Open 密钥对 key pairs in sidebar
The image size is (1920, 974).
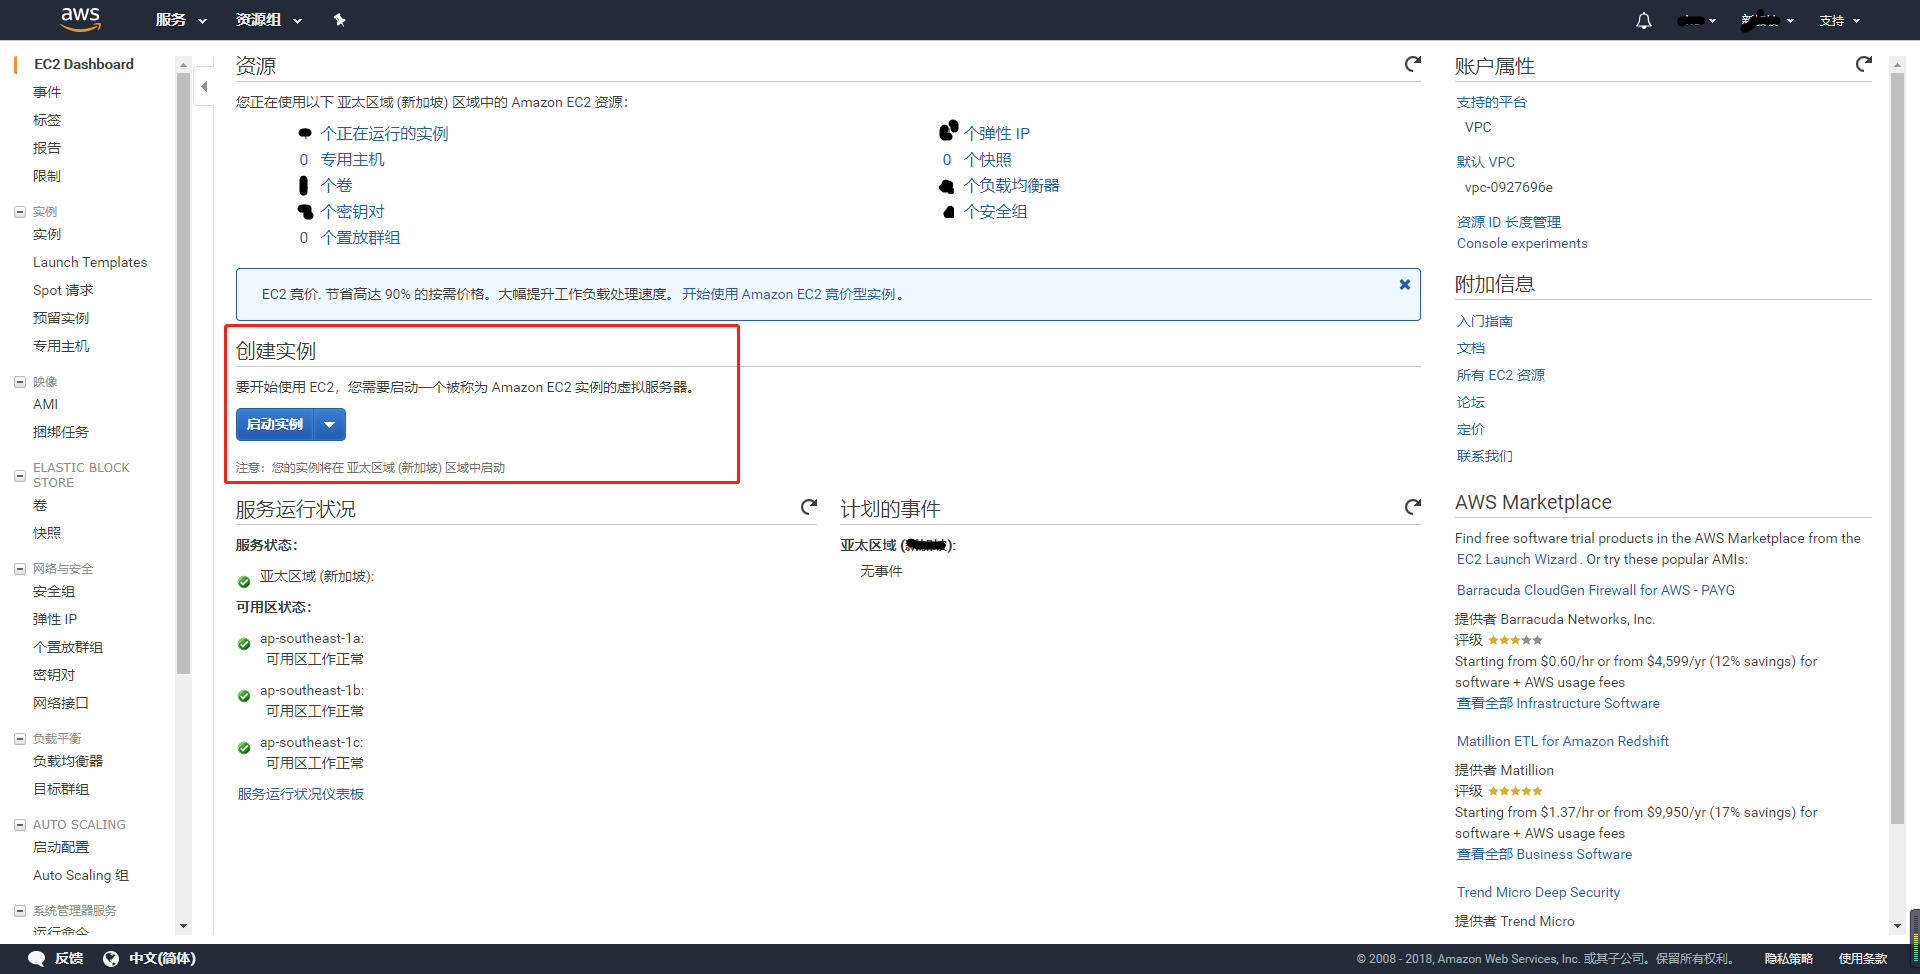click(x=54, y=676)
